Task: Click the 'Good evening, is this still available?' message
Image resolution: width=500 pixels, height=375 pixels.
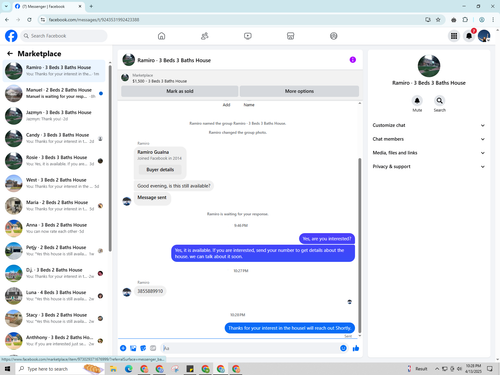Action: point(174,186)
